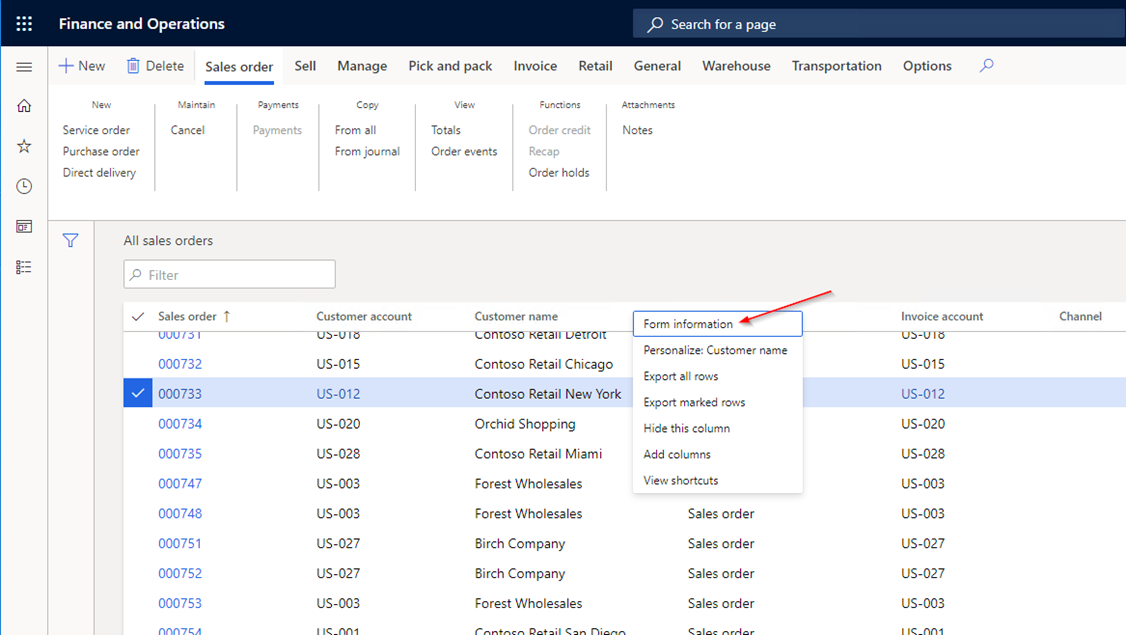The image size is (1126, 635).
Task: Uncheck the row 000733 checkbox
Action: click(138, 393)
